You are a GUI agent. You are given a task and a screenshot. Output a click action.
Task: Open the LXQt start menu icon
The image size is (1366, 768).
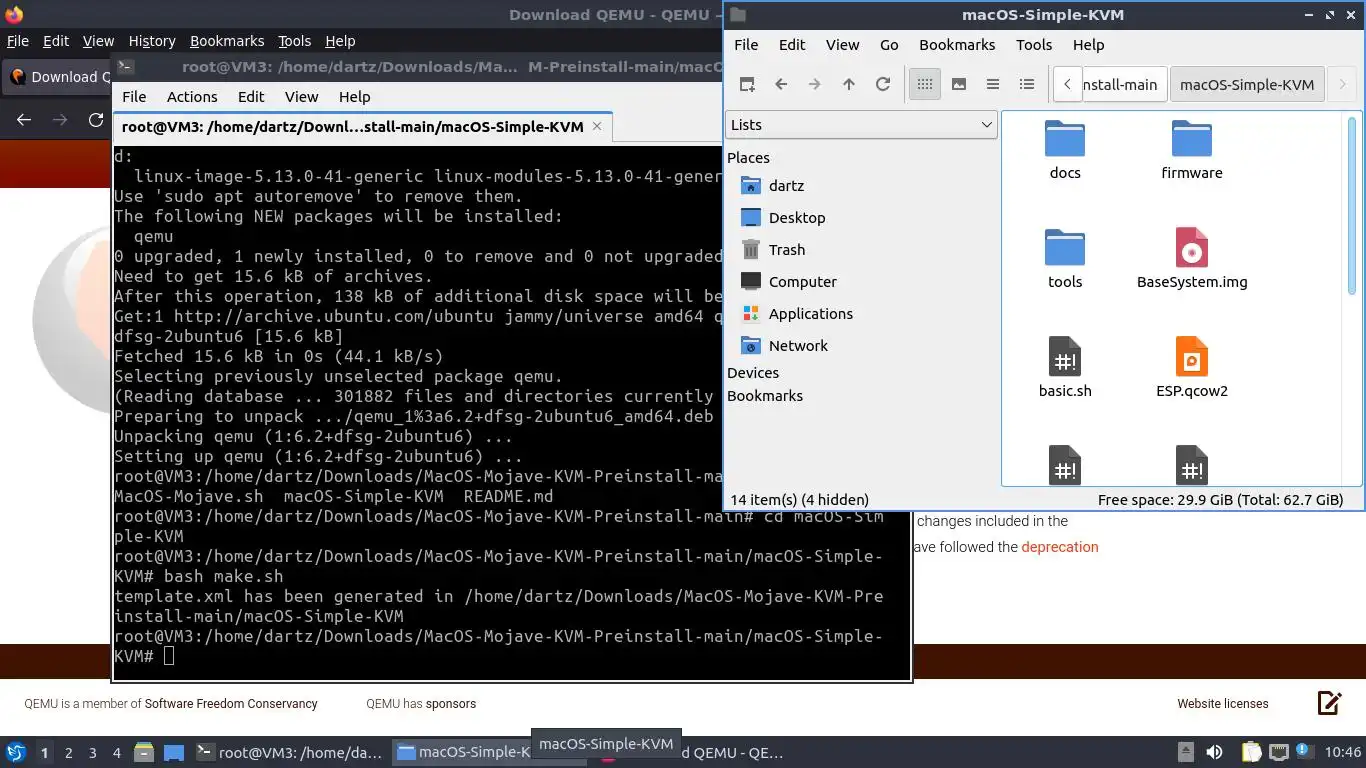(15, 752)
